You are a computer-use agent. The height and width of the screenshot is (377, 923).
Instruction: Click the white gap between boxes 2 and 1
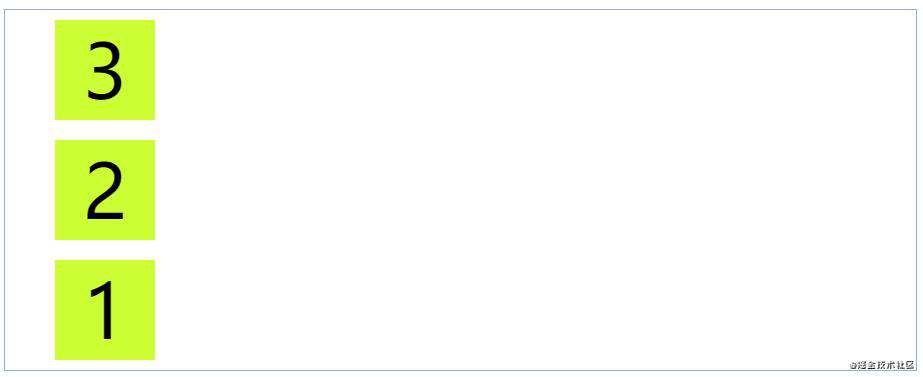coord(105,250)
